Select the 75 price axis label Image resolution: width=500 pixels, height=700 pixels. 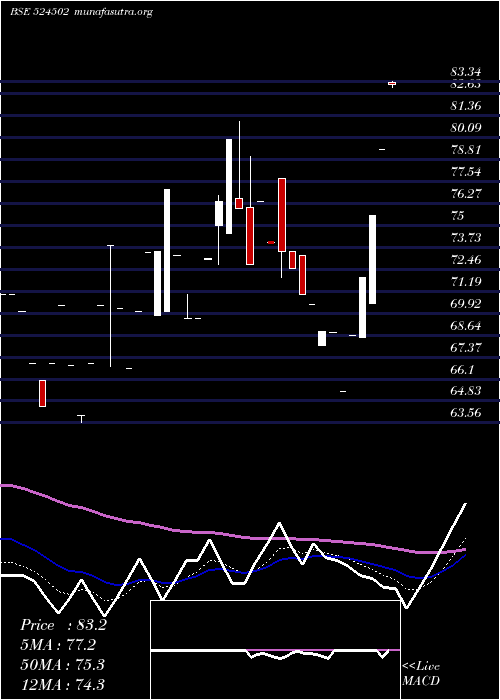[458, 216]
